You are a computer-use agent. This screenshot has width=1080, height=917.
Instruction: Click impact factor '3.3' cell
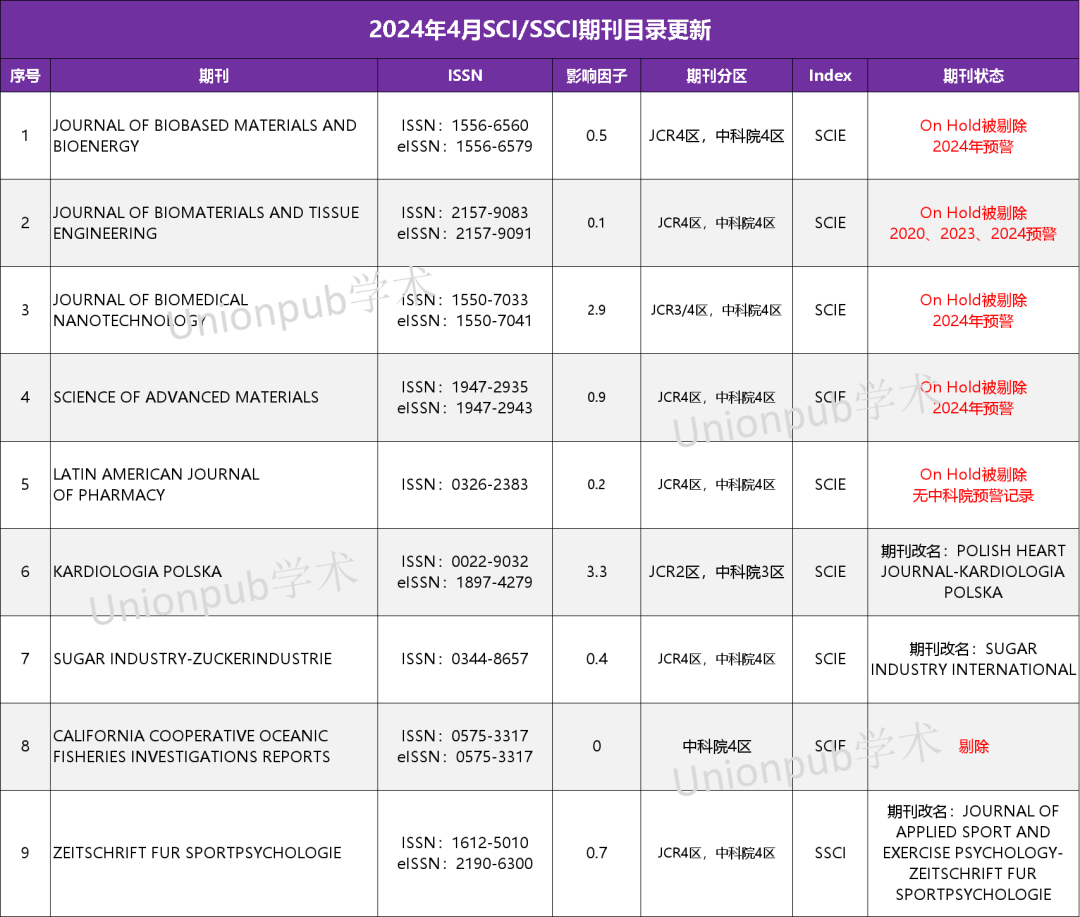click(596, 572)
